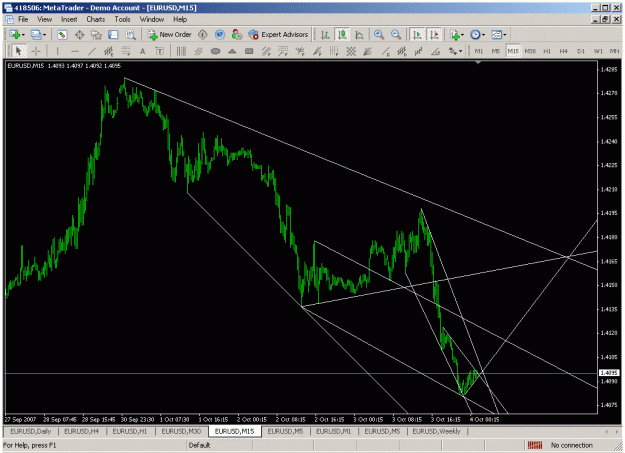Image resolution: width=625 pixels, height=453 pixels.
Task: Click the No connection status indicator
Action: tap(560, 445)
